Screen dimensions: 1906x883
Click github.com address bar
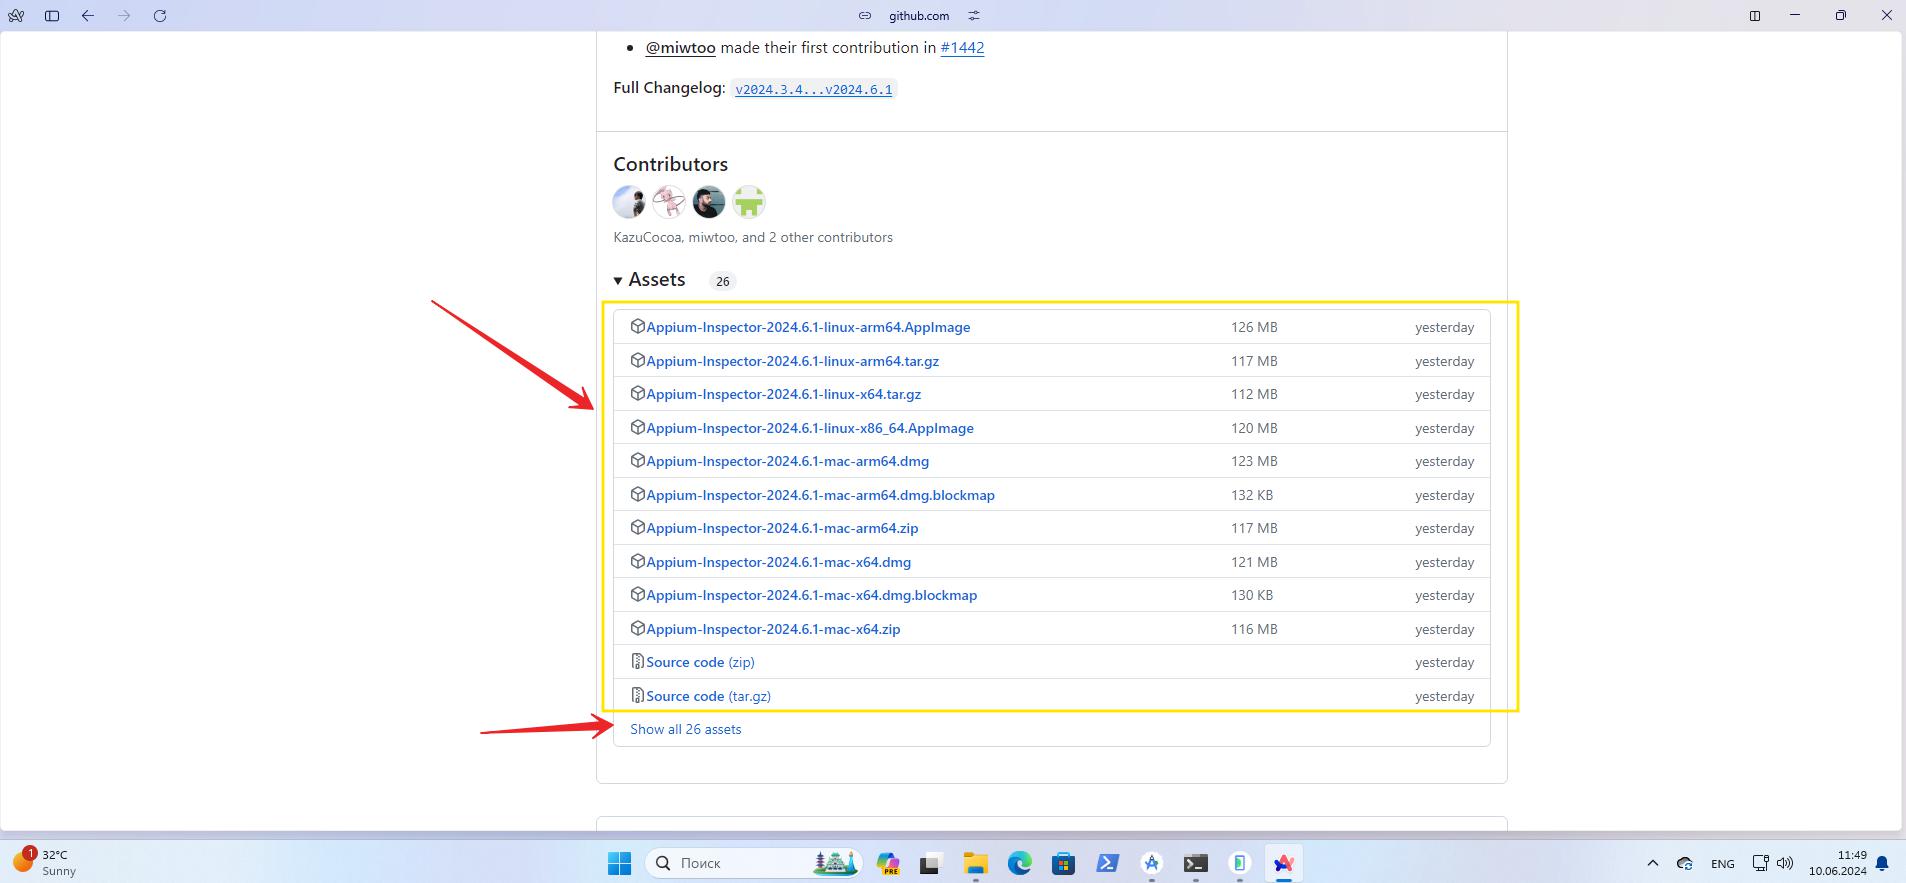click(x=919, y=16)
